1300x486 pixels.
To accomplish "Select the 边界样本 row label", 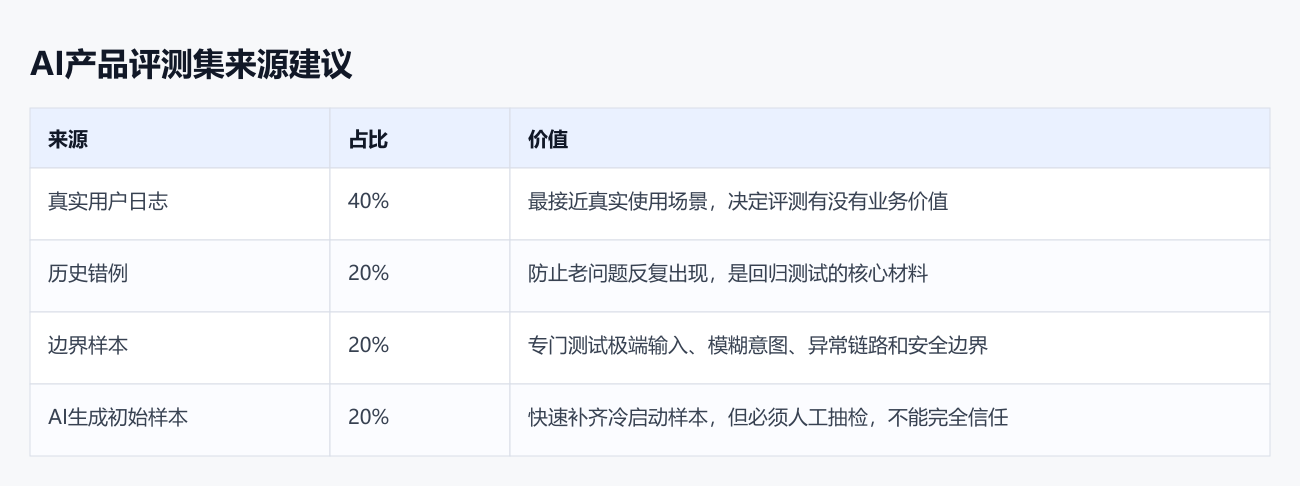I will pos(88,345).
